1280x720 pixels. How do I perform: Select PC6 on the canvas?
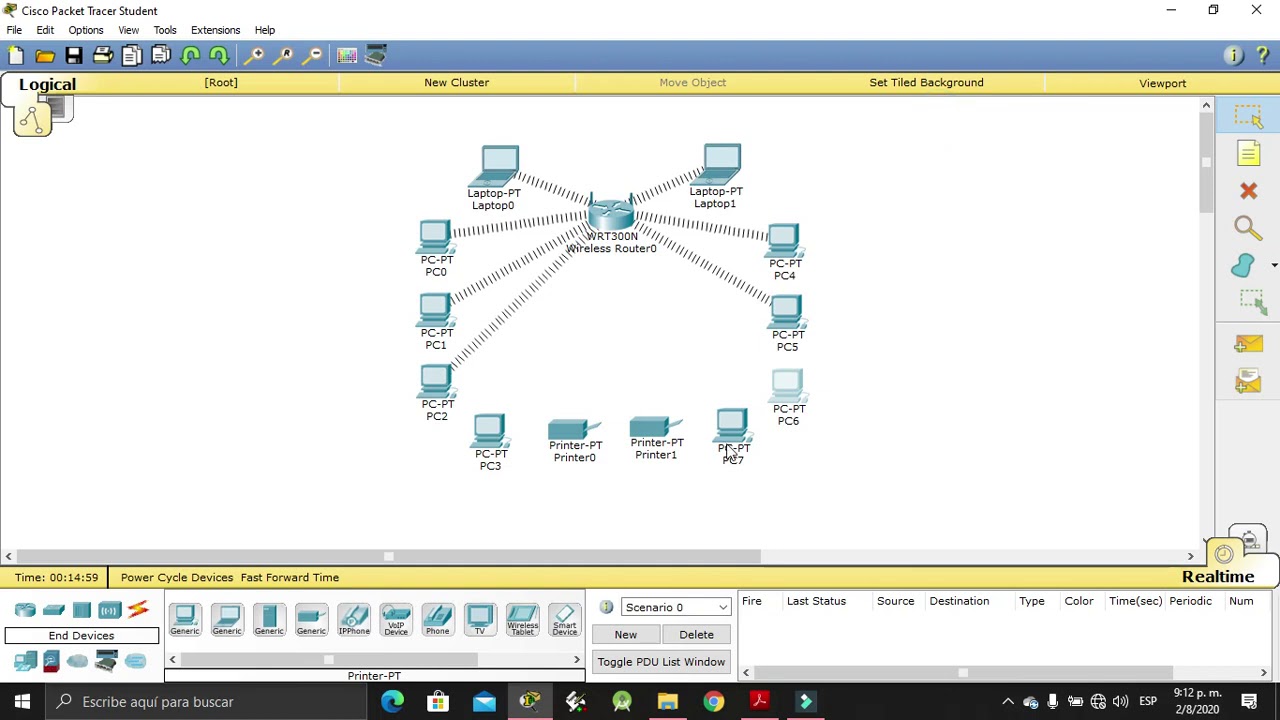787,386
